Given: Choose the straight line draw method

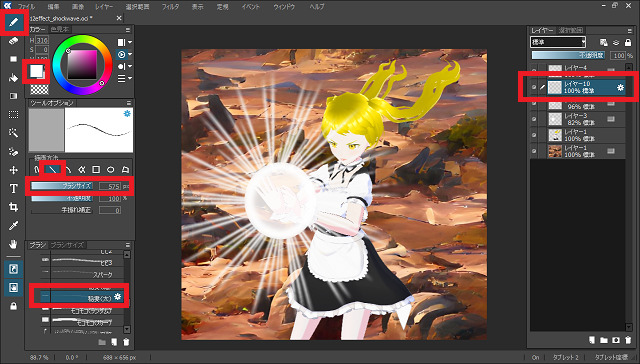Looking at the screenshot, I should tap(53, 169).
